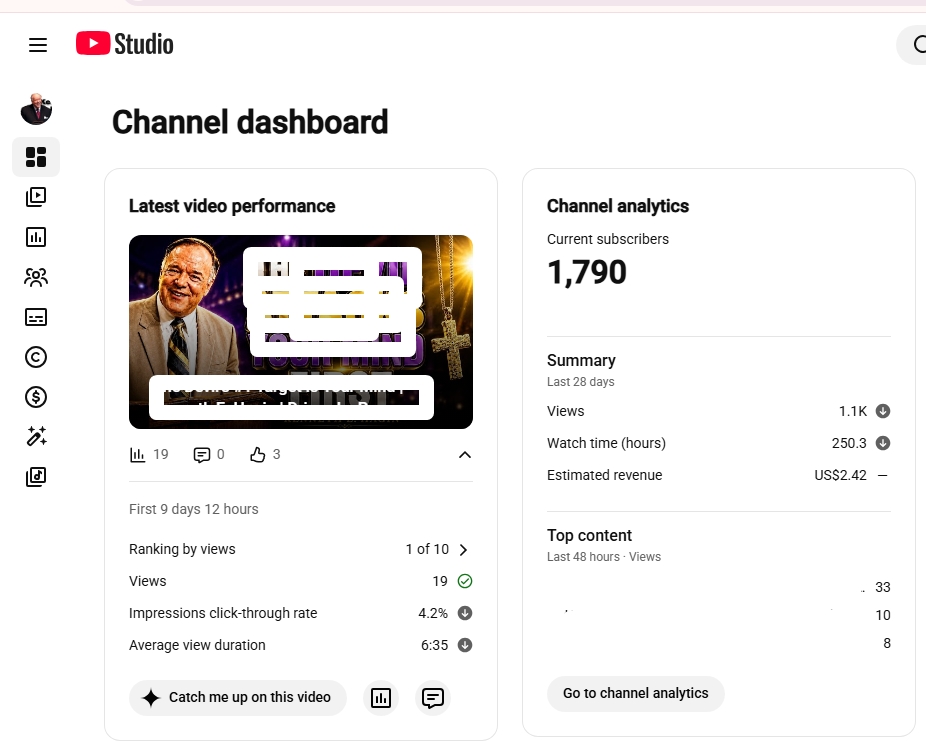The height and width of the screenshot is (741, 926).
Task: Click down-arrow indicator beside Watch time 250.3
Action: [x=883, y=443]
